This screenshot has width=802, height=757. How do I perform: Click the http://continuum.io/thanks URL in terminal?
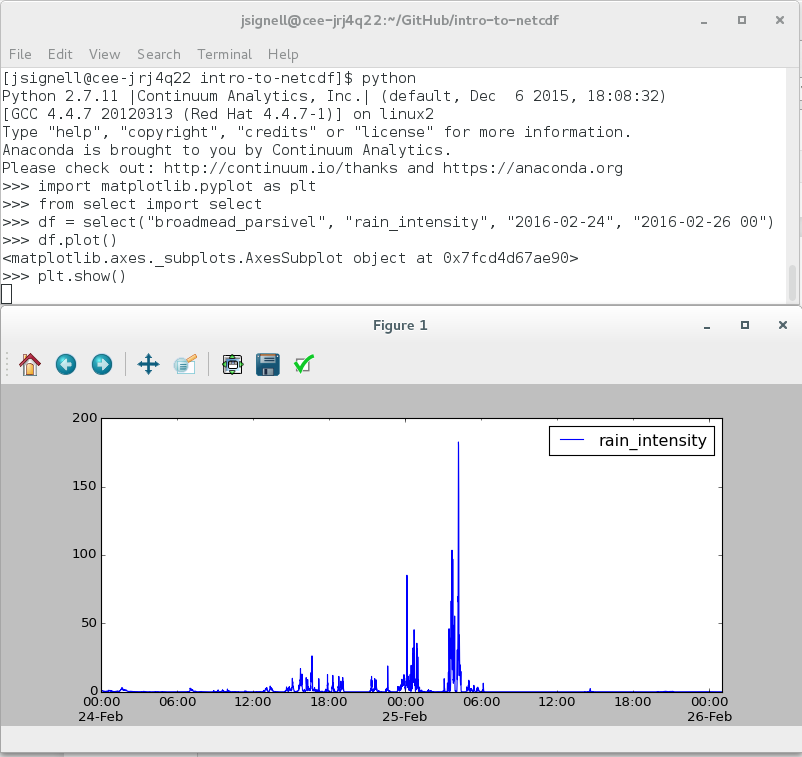tap(280, 168)
